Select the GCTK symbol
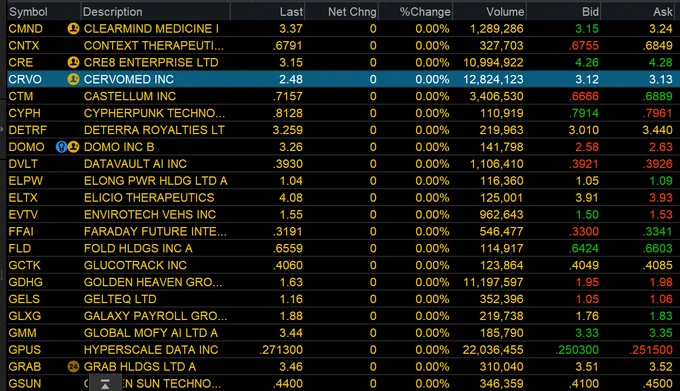Image resolution: width=680 pixels, height=391 pixels. 24,265
